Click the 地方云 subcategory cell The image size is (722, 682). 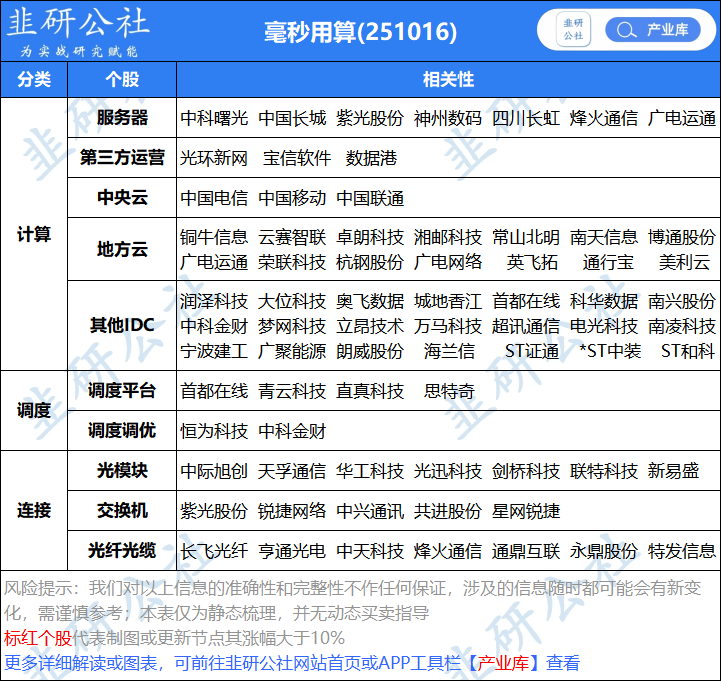point(122,249)
